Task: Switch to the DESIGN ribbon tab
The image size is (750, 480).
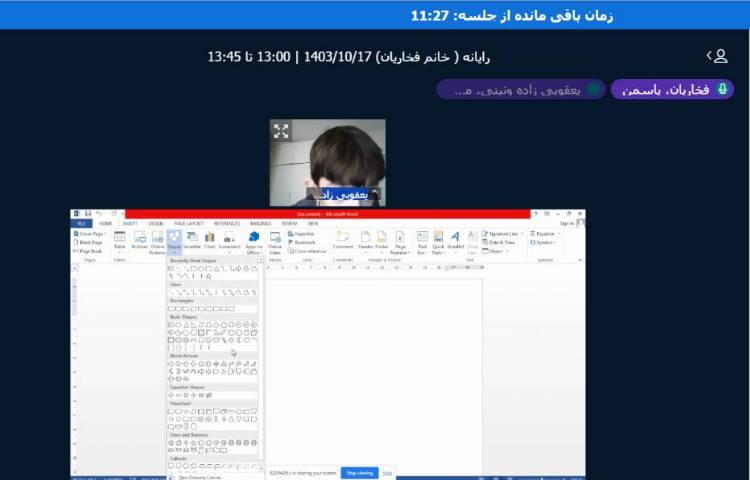Action: [155, 223]
